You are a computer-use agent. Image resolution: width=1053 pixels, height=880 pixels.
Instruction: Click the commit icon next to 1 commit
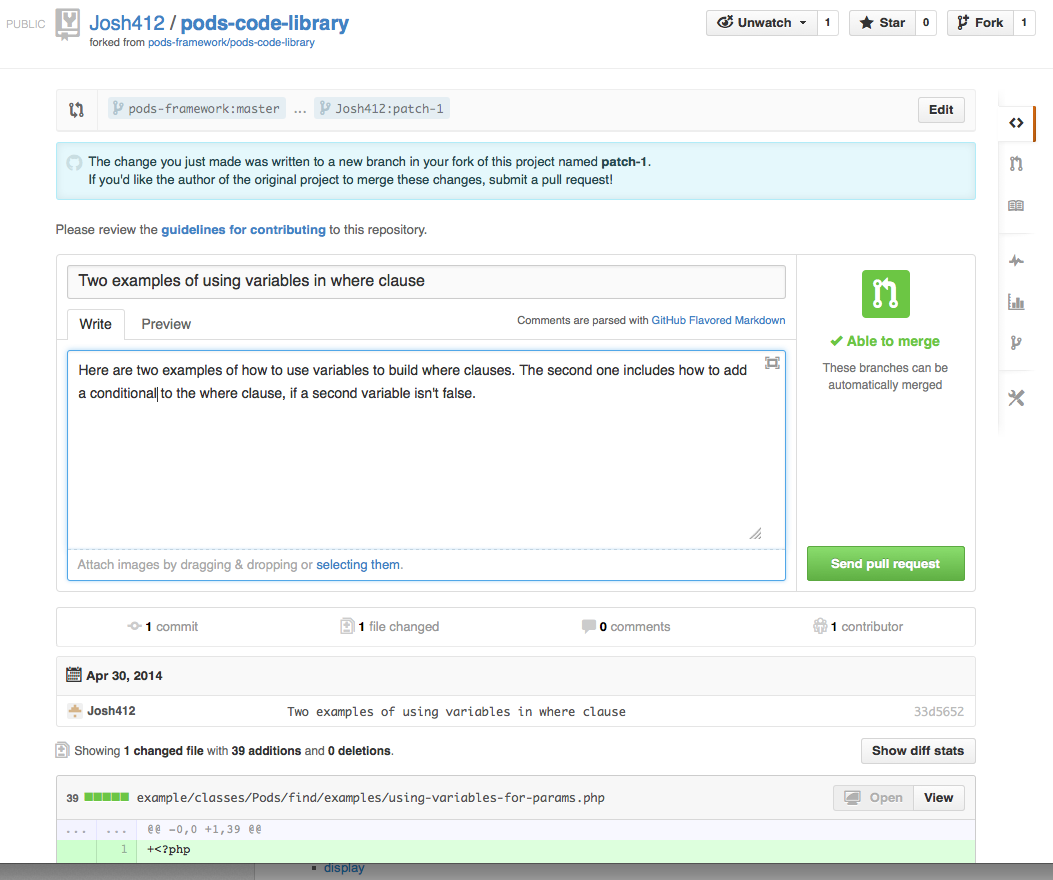[134, 626]
